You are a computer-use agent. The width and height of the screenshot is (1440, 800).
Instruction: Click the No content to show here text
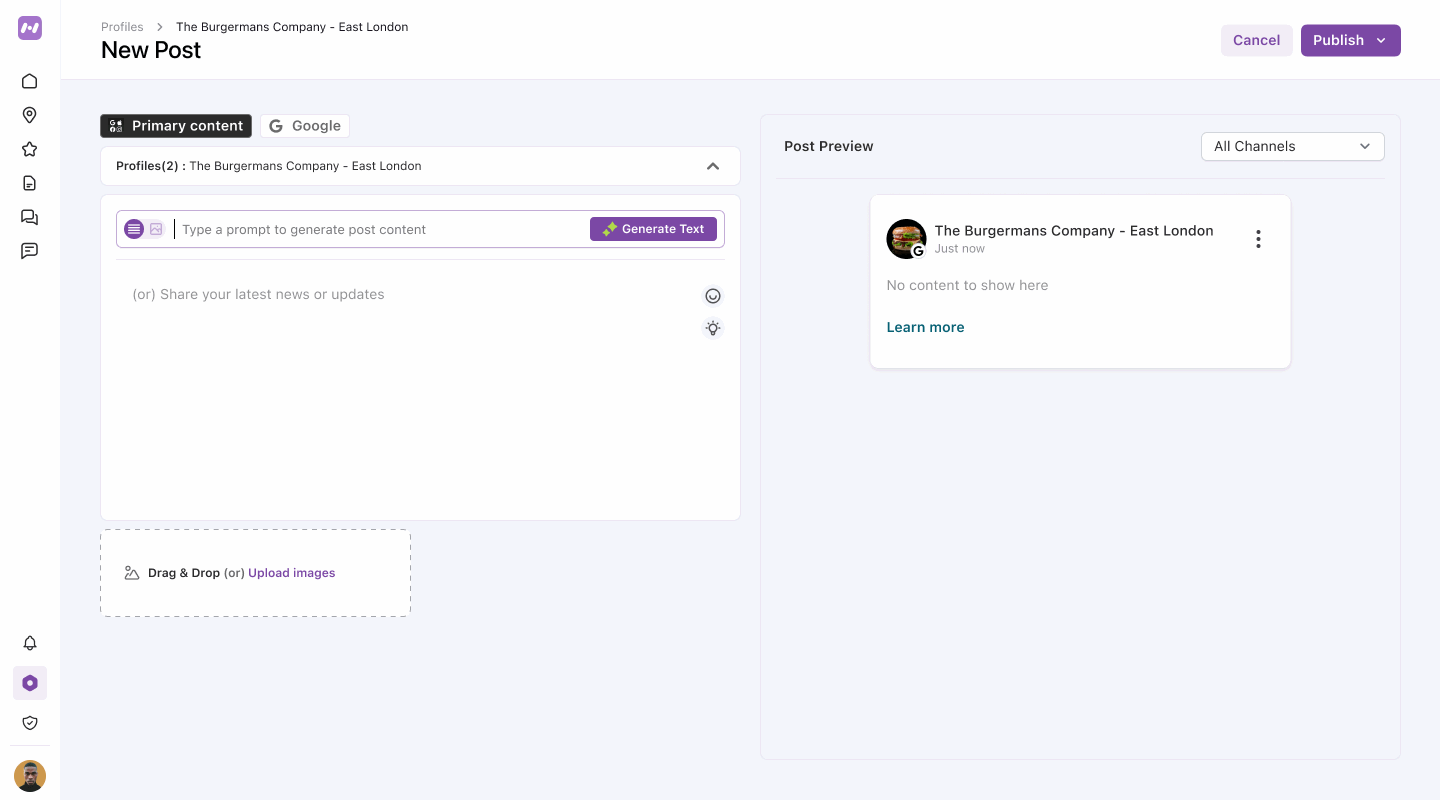(967, 285)
